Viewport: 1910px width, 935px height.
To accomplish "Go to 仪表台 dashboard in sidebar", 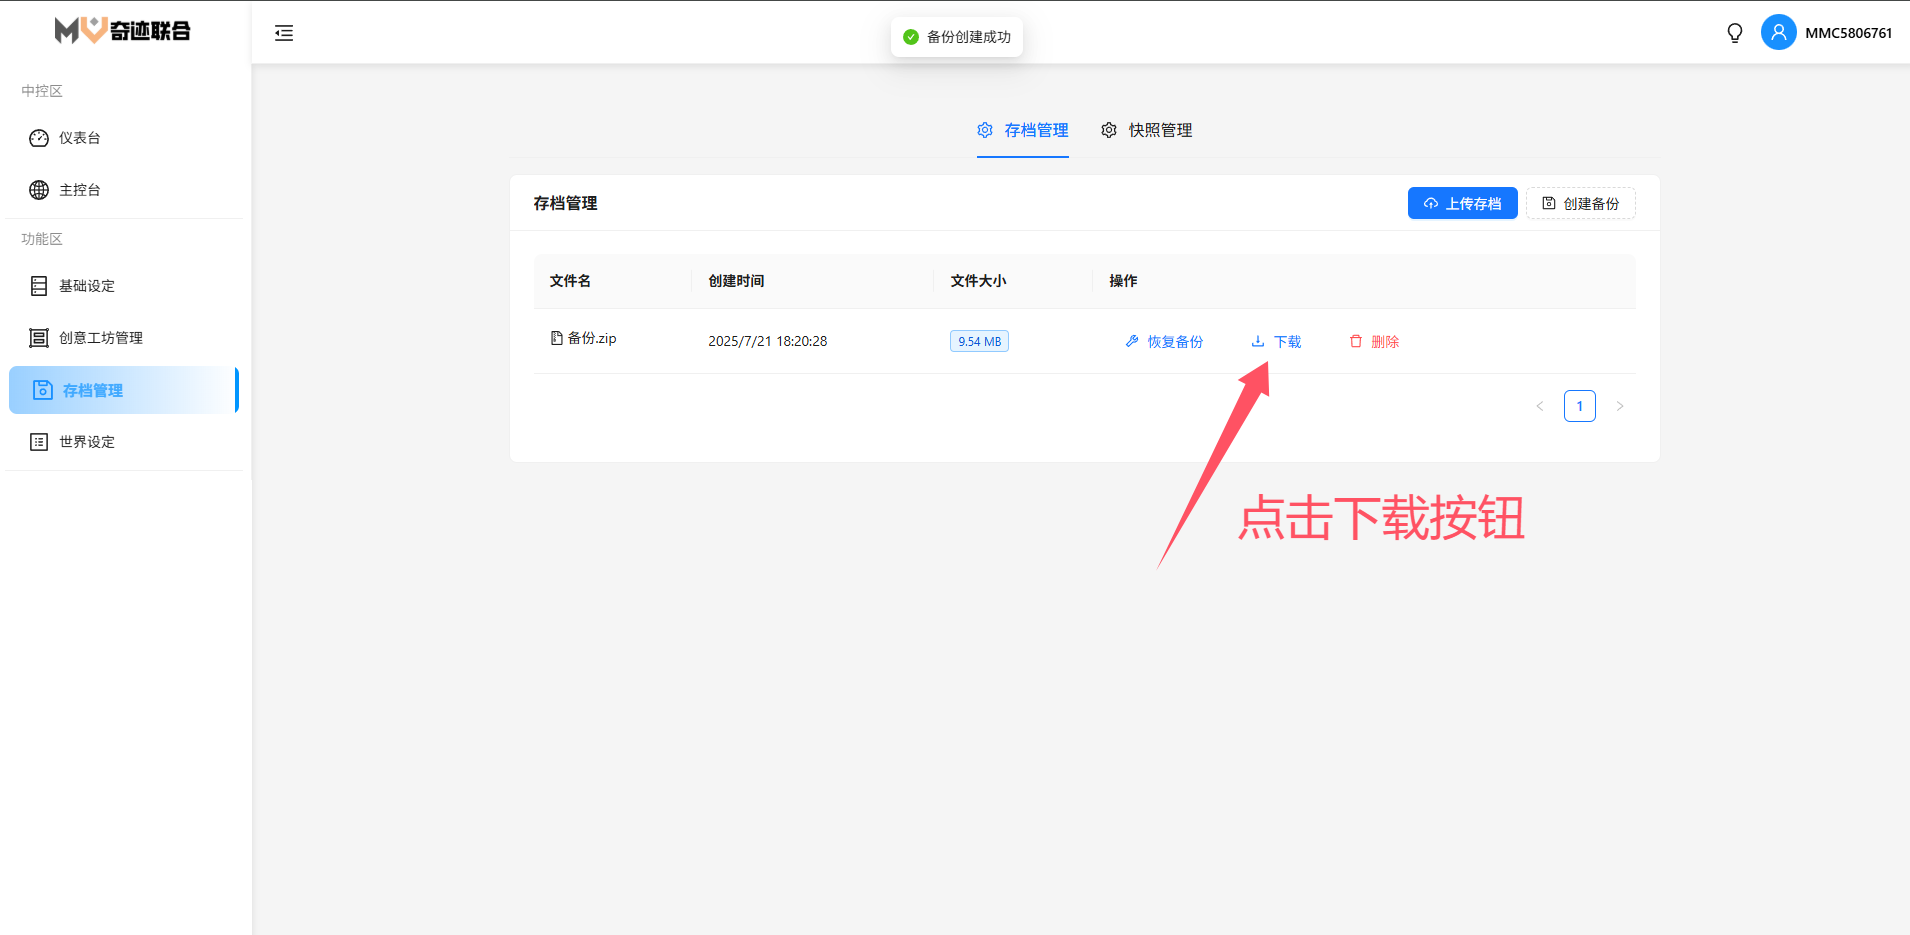I will [79, 138].
